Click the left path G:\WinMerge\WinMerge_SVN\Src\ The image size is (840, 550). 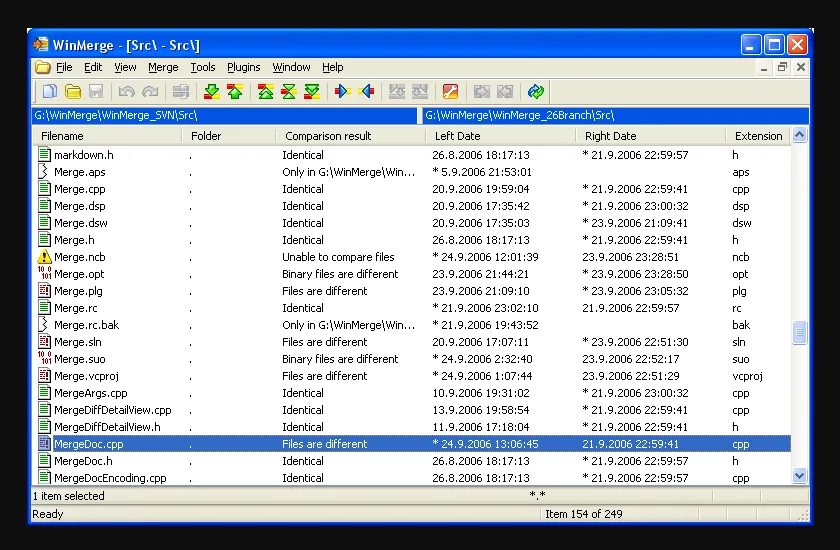coord(116,115)
